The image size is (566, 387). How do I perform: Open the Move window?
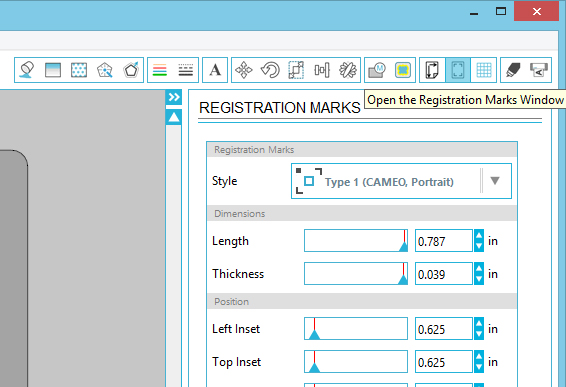tap(244, 70)
